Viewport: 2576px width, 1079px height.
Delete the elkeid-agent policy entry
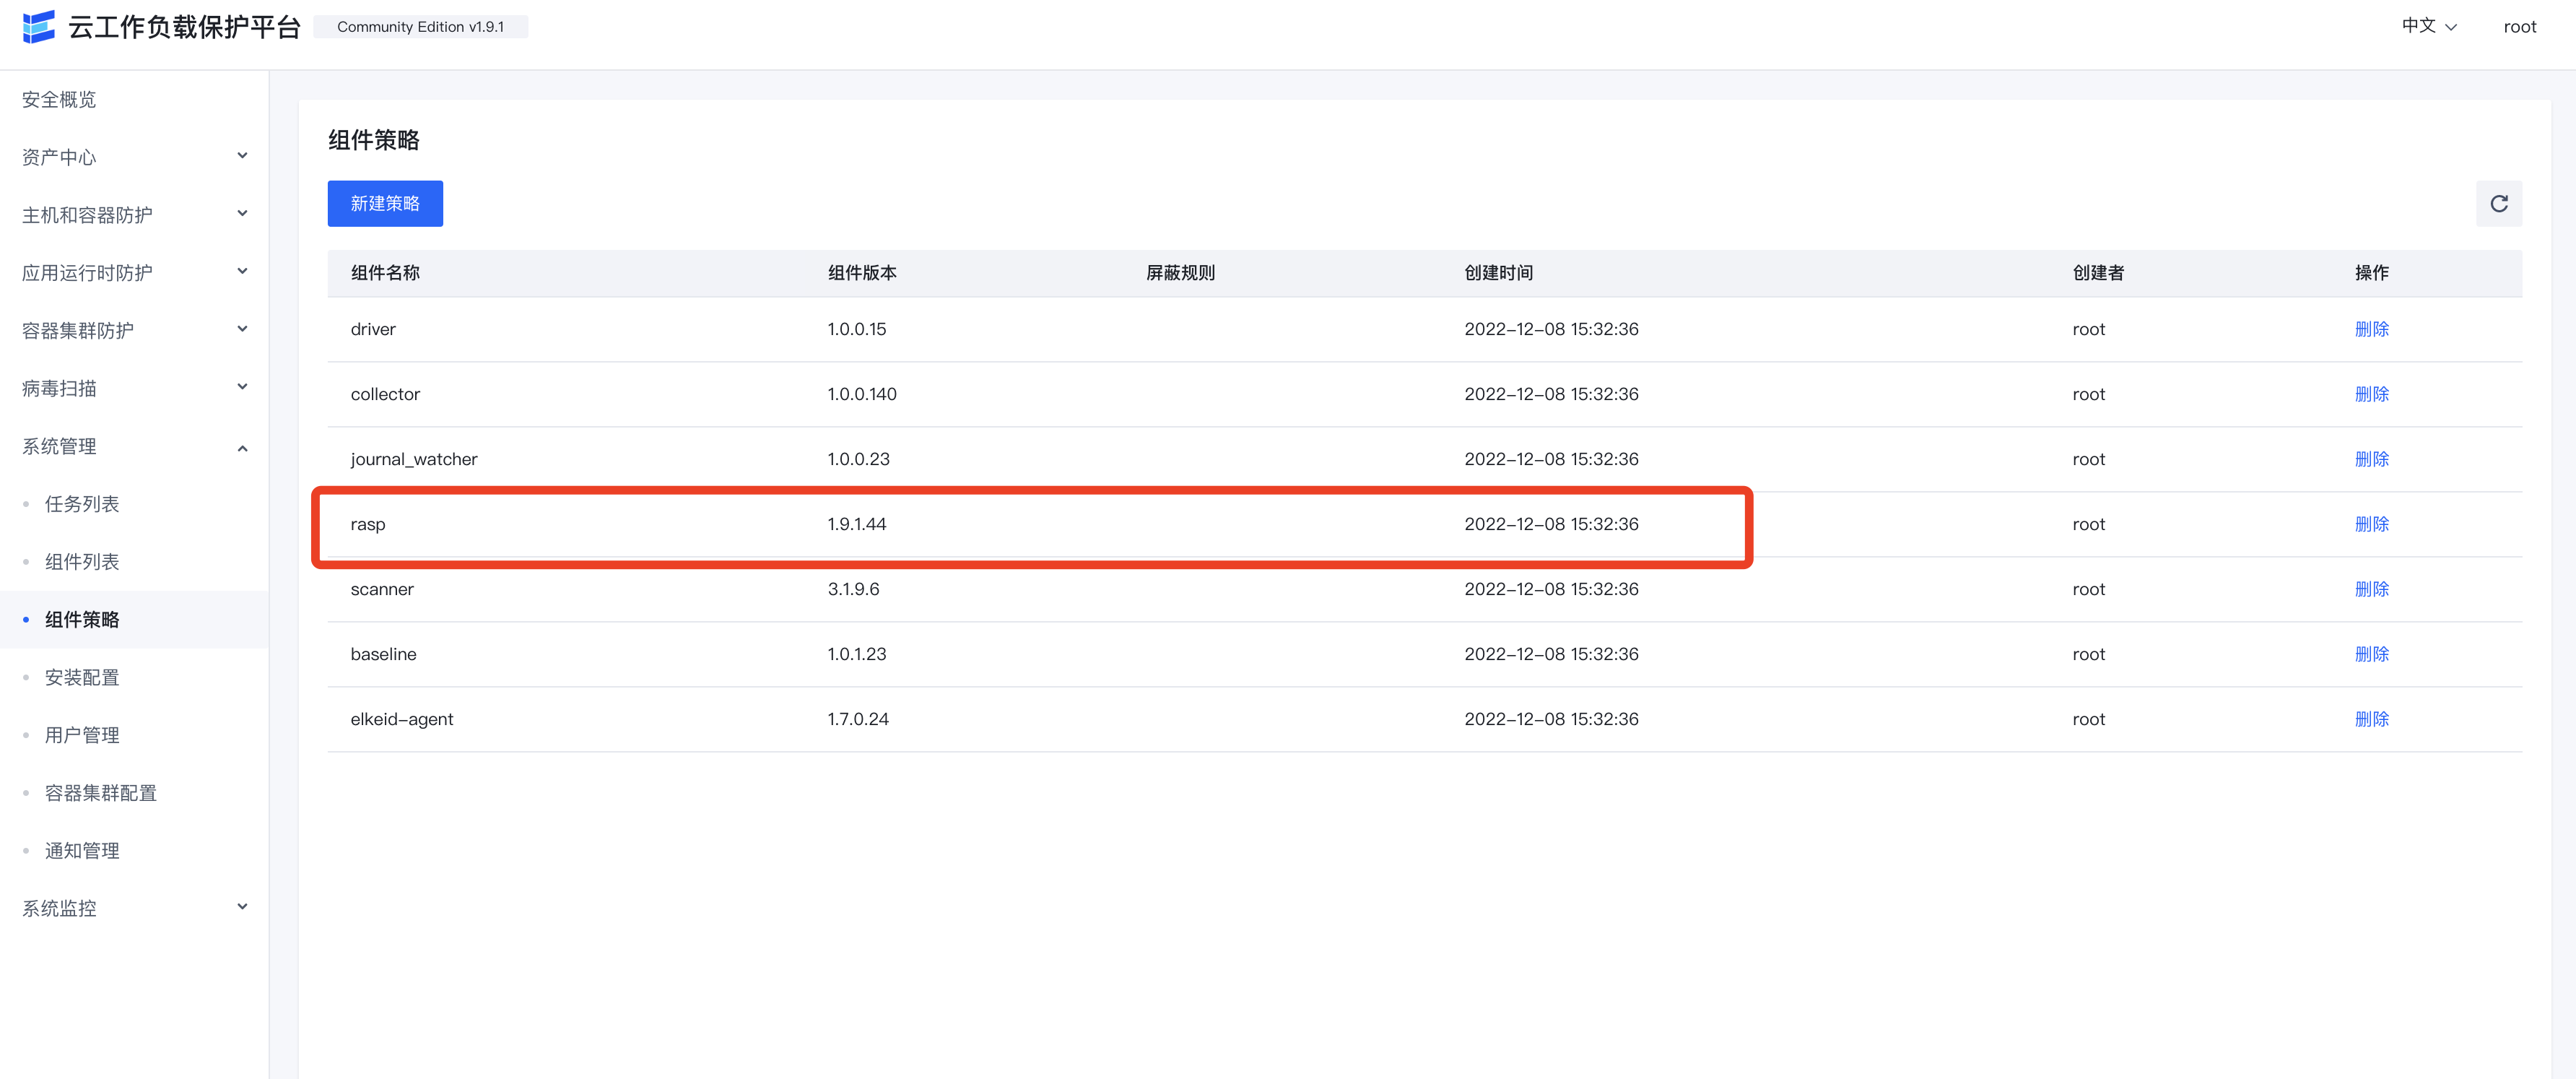click(x=2372, y=718)
